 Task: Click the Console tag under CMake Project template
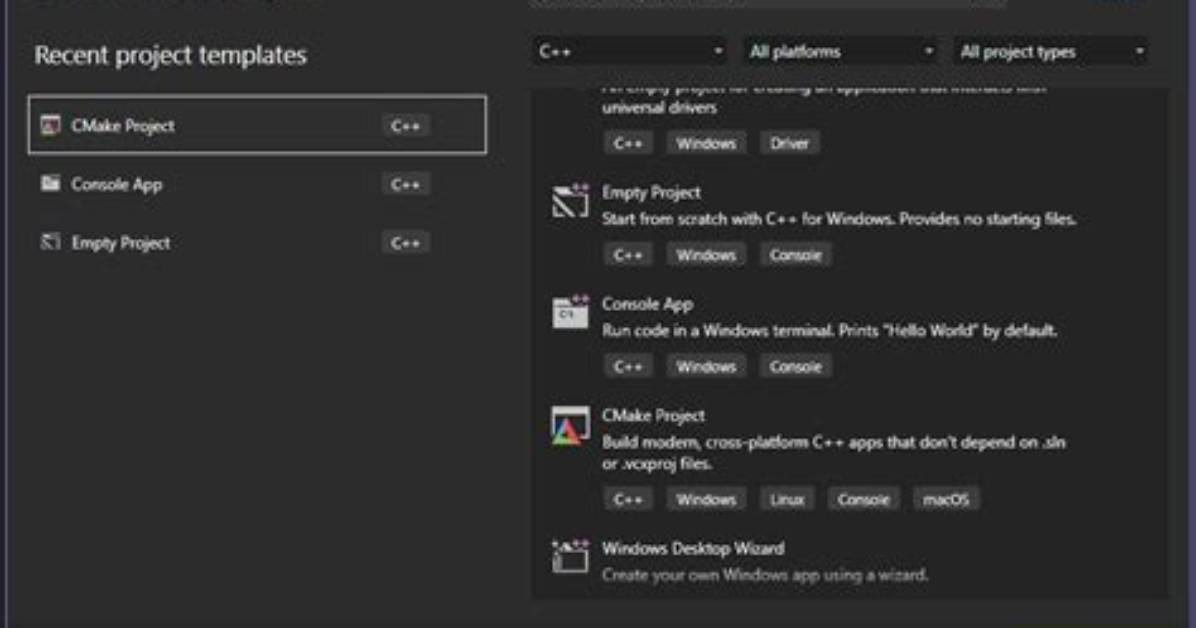pyautogui.click(x=863, y=499)
